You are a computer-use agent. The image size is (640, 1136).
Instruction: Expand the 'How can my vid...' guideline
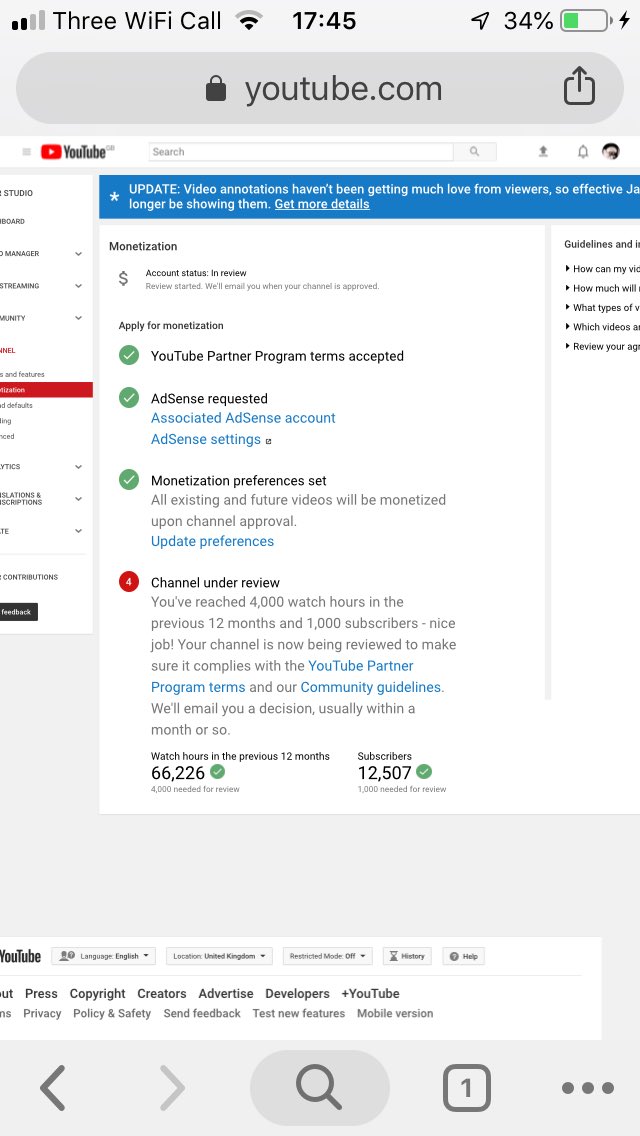point(602,269)
